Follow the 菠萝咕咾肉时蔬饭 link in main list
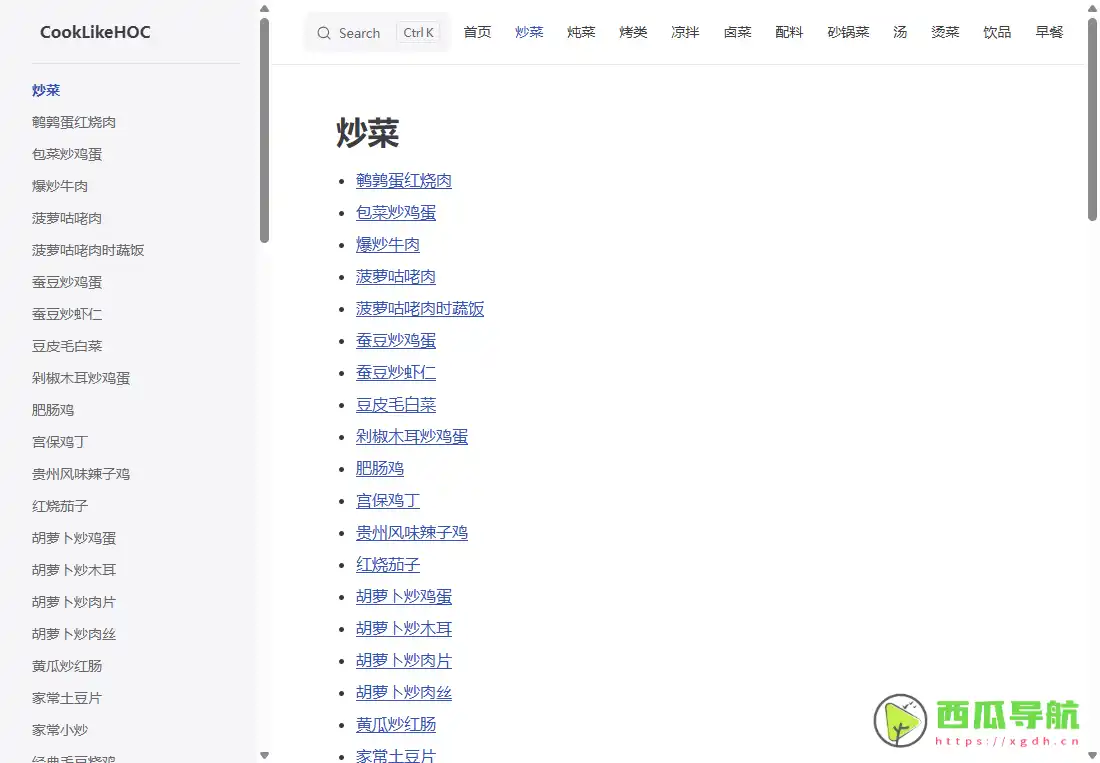 (420, 309)
